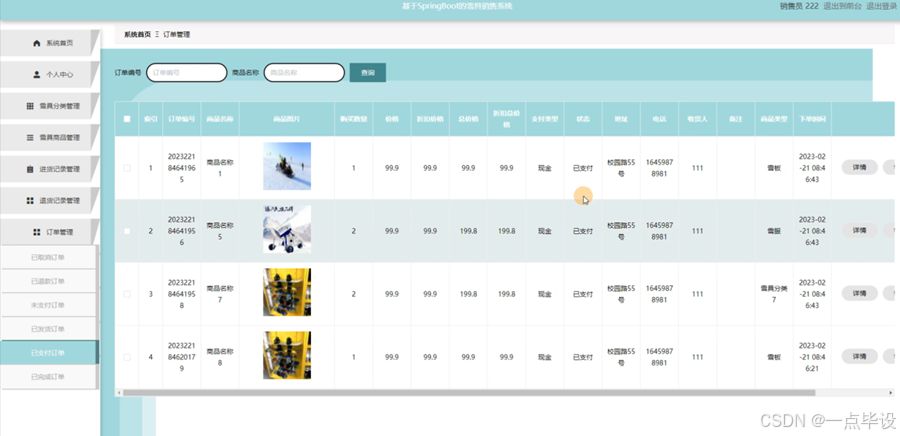Click the table scrollbar's left arrow
This screenshot has height=436, width=900.
pyautogui.click(x=119, y=393)
